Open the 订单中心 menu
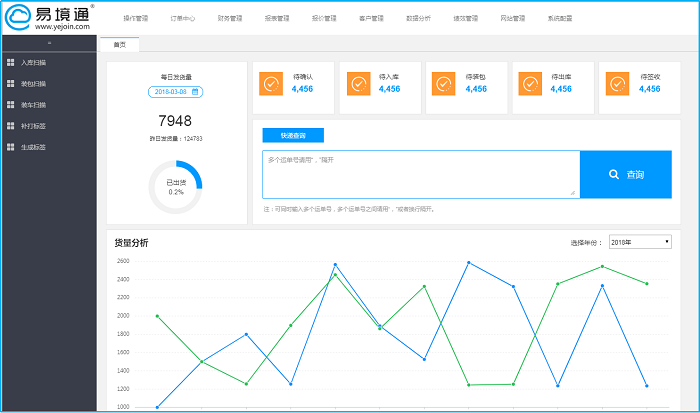 (x=182, y=18)
